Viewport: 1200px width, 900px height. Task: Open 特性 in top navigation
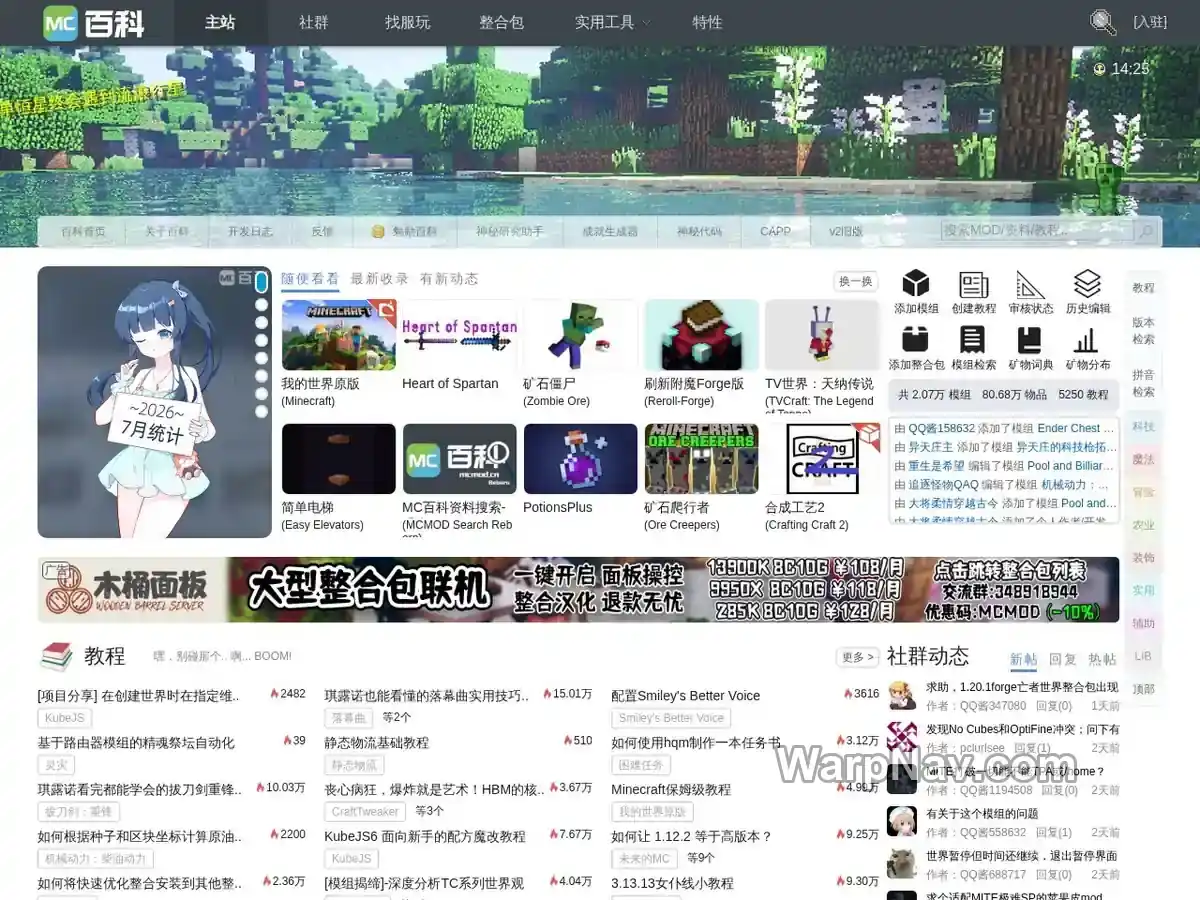[707, 22]
